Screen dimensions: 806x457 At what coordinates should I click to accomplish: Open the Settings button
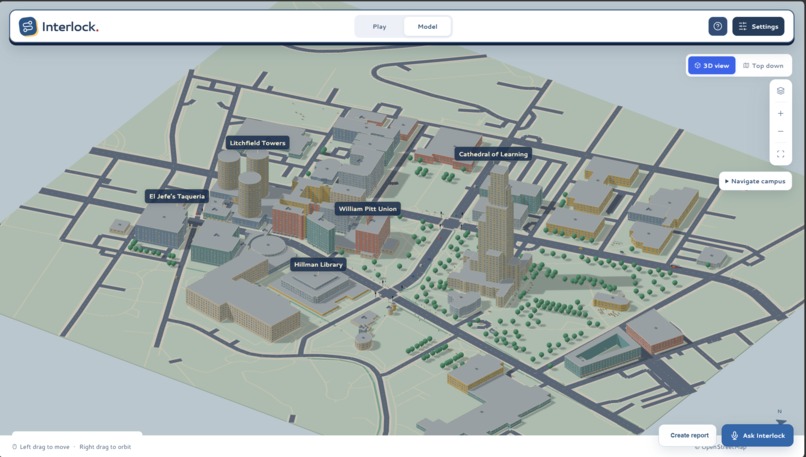758,26
